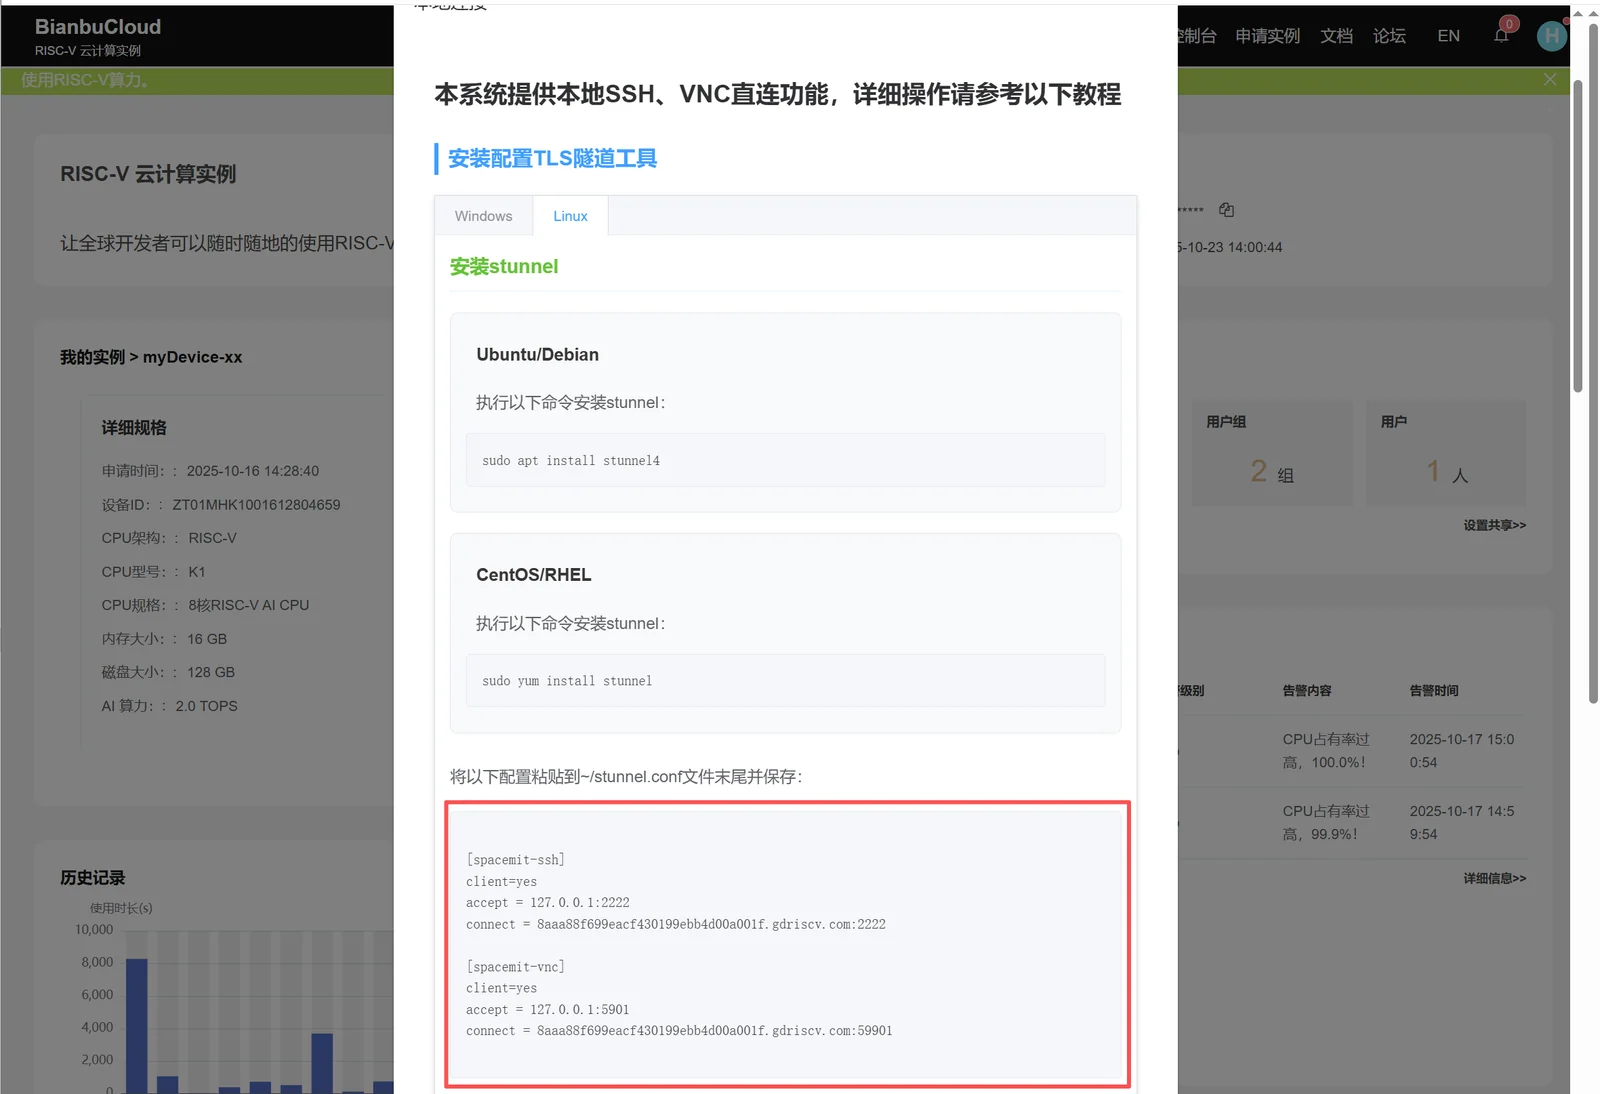Click the 用户组 2 组 card

(1272, 453)
